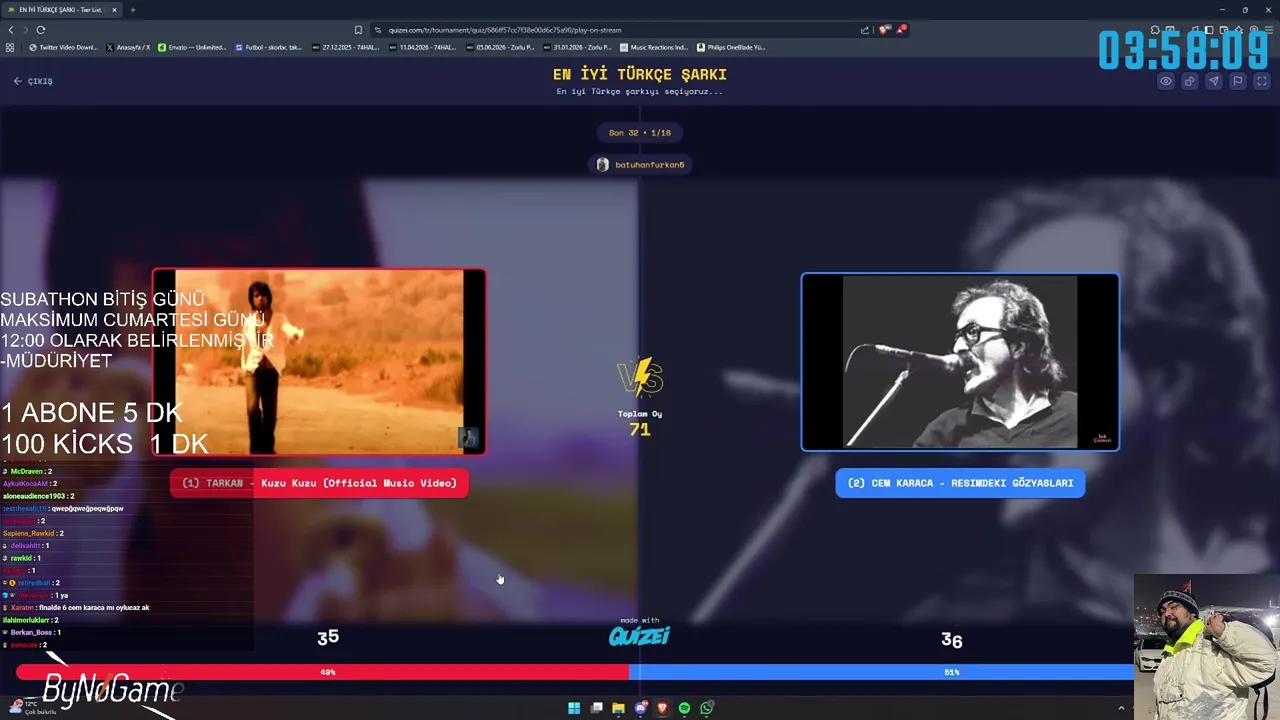Viewport: 1280px width, 720px height.
Task: Open the Philips OneBlade bookmark
Action: 731,47
